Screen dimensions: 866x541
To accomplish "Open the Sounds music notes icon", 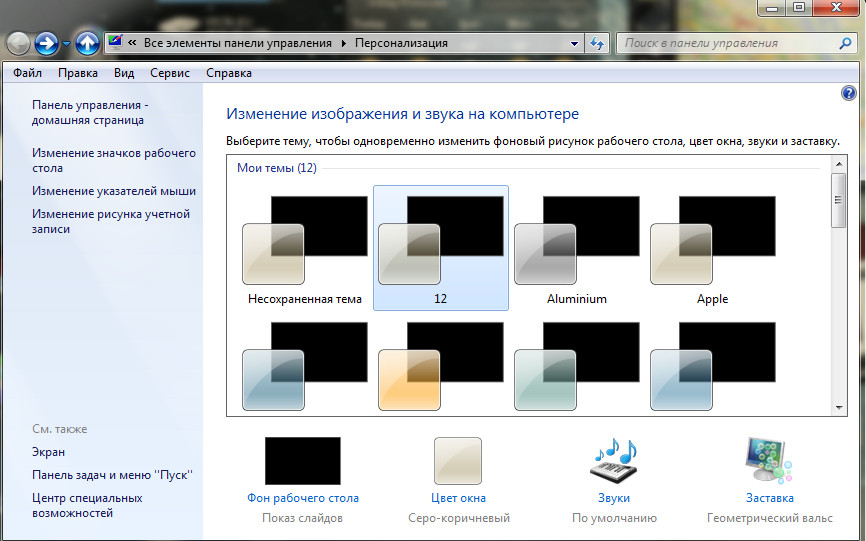I will (x=614, y=462).
